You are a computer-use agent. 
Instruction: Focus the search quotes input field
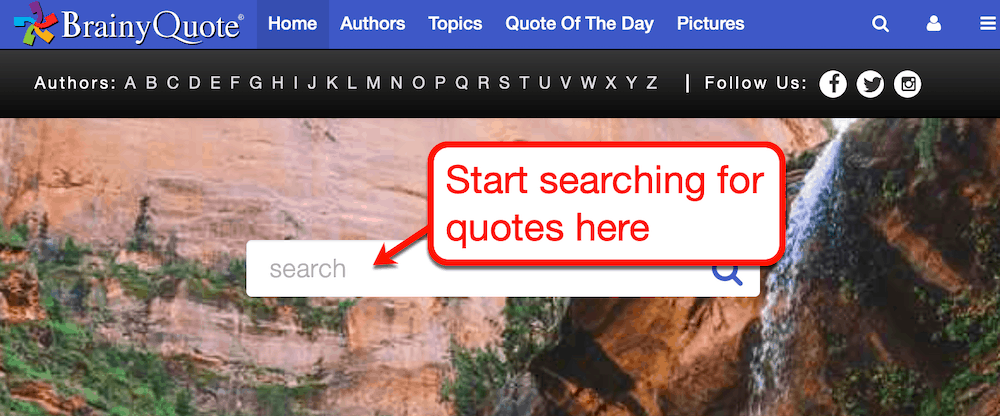[x=503, y=269]
